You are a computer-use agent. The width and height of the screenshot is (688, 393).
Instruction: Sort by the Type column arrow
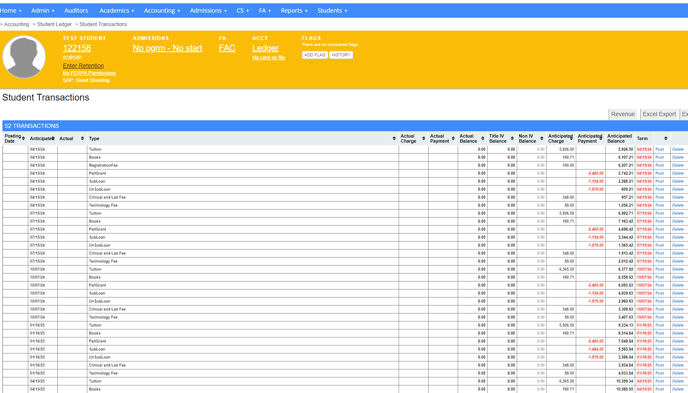(394, 138)
